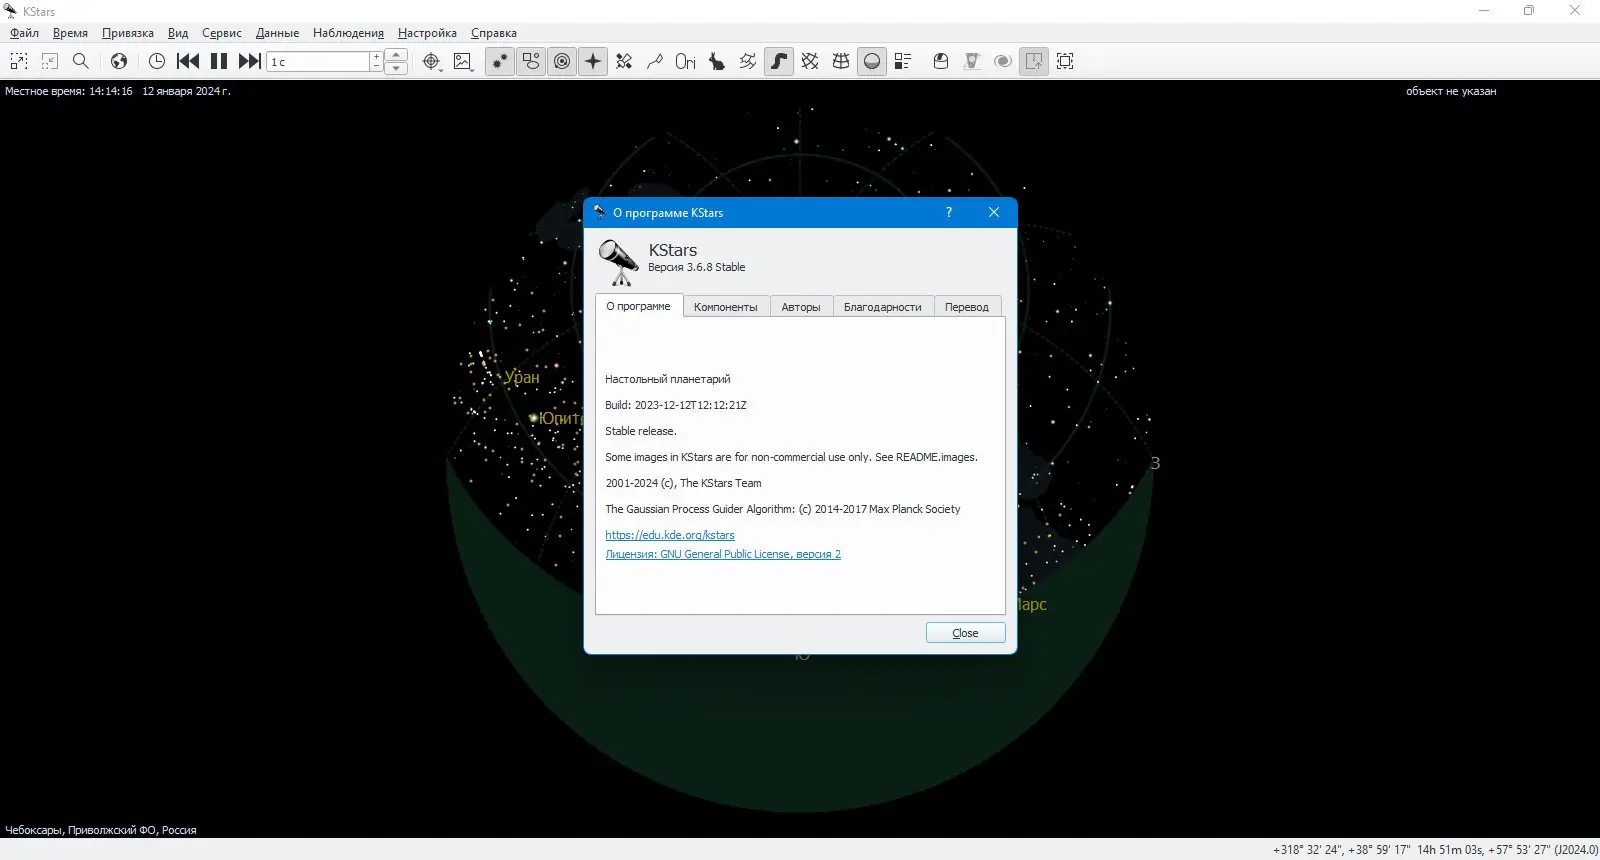
Task: Toggle constellation art rabbit icon
Action: [x=717, y=61]
